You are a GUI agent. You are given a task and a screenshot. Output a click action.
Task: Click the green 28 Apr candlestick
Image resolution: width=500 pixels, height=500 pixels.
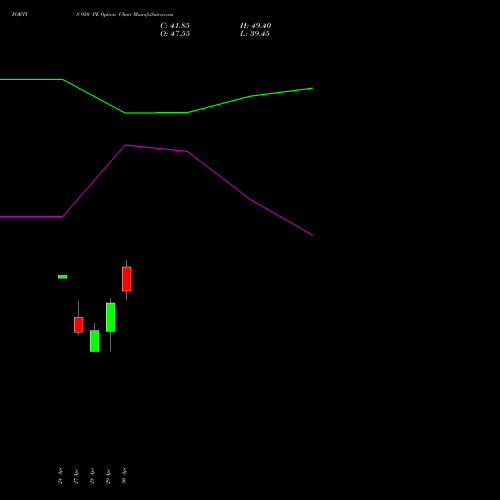pyautogui.click(x=95, y=341)
